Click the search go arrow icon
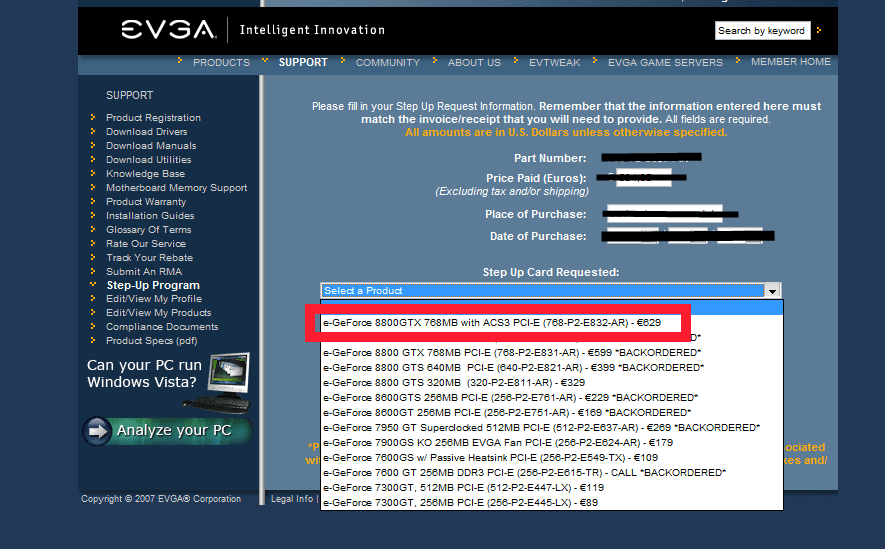The image size is (885, 549). tap(819, 30)
